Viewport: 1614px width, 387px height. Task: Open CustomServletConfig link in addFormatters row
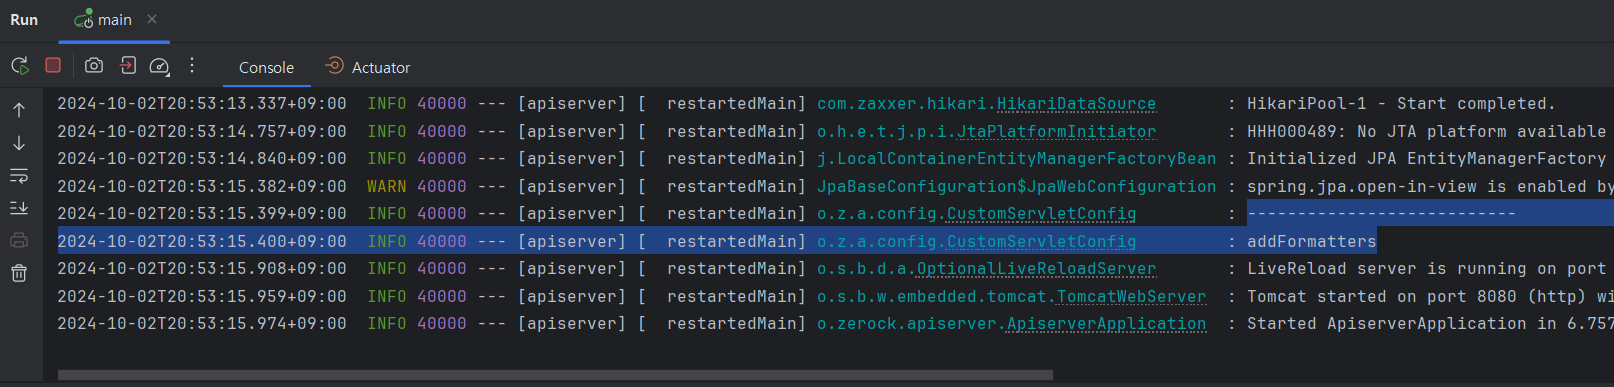[1041, 241]
